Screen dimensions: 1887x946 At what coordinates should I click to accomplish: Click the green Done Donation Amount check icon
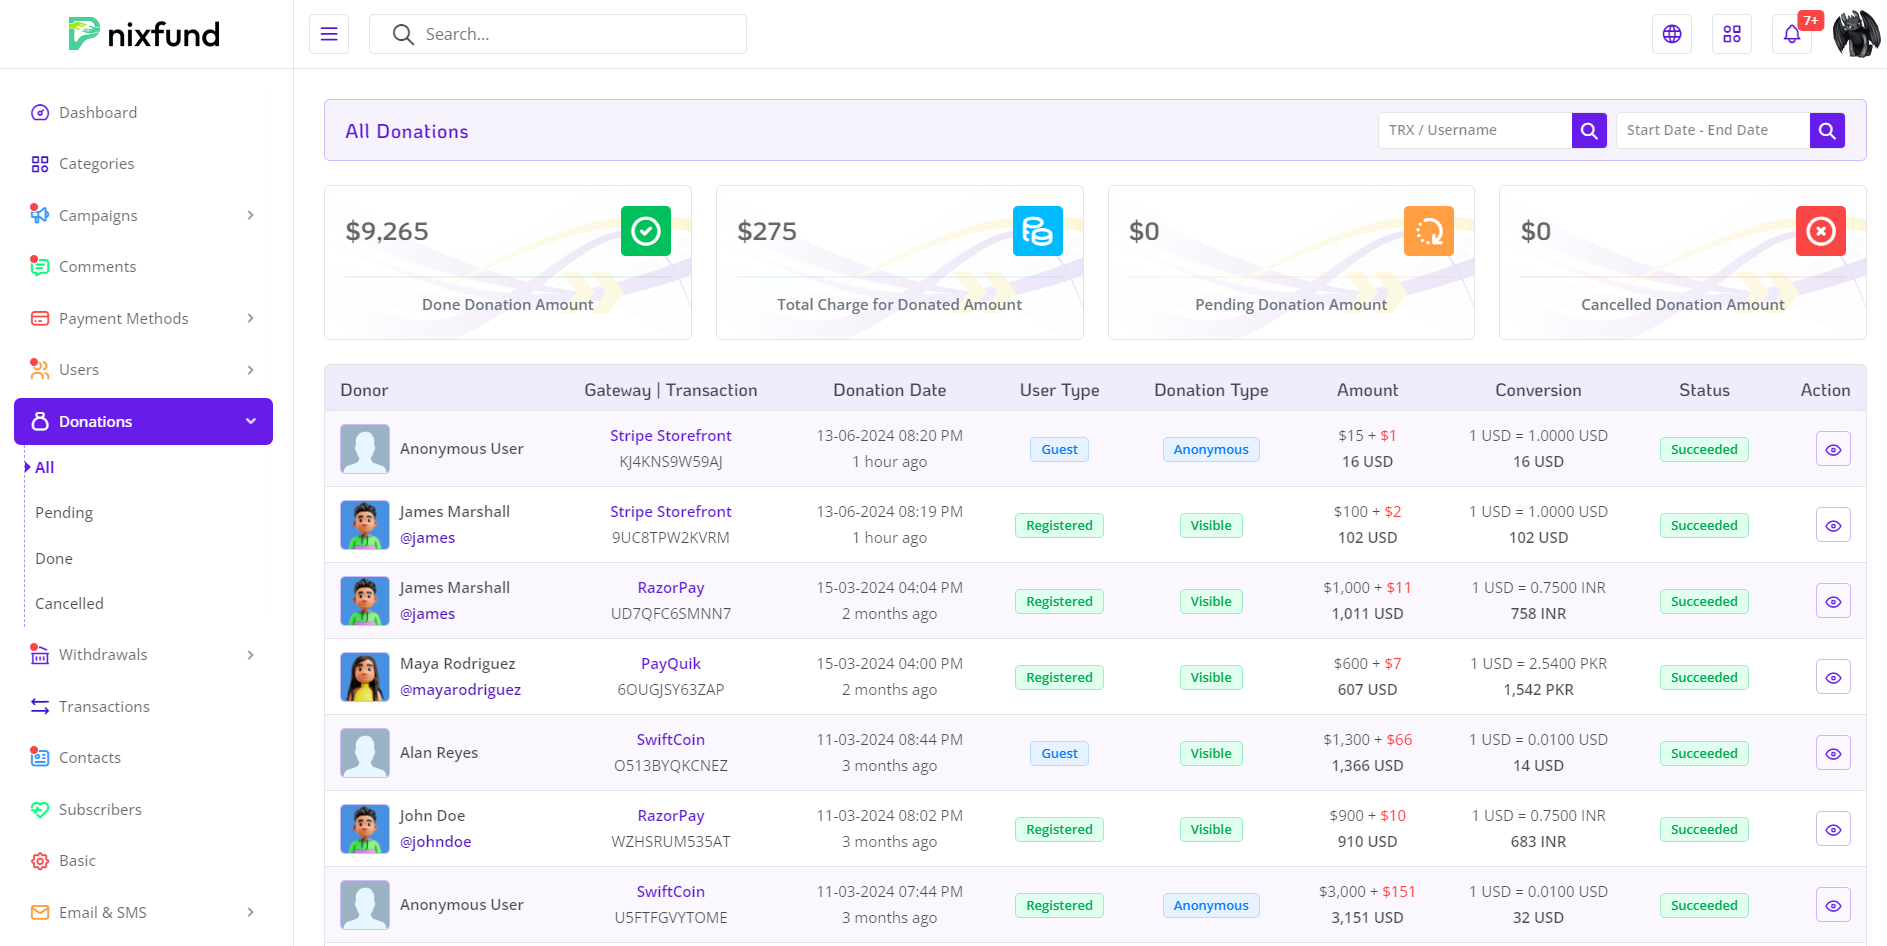(x=645, y=231)
